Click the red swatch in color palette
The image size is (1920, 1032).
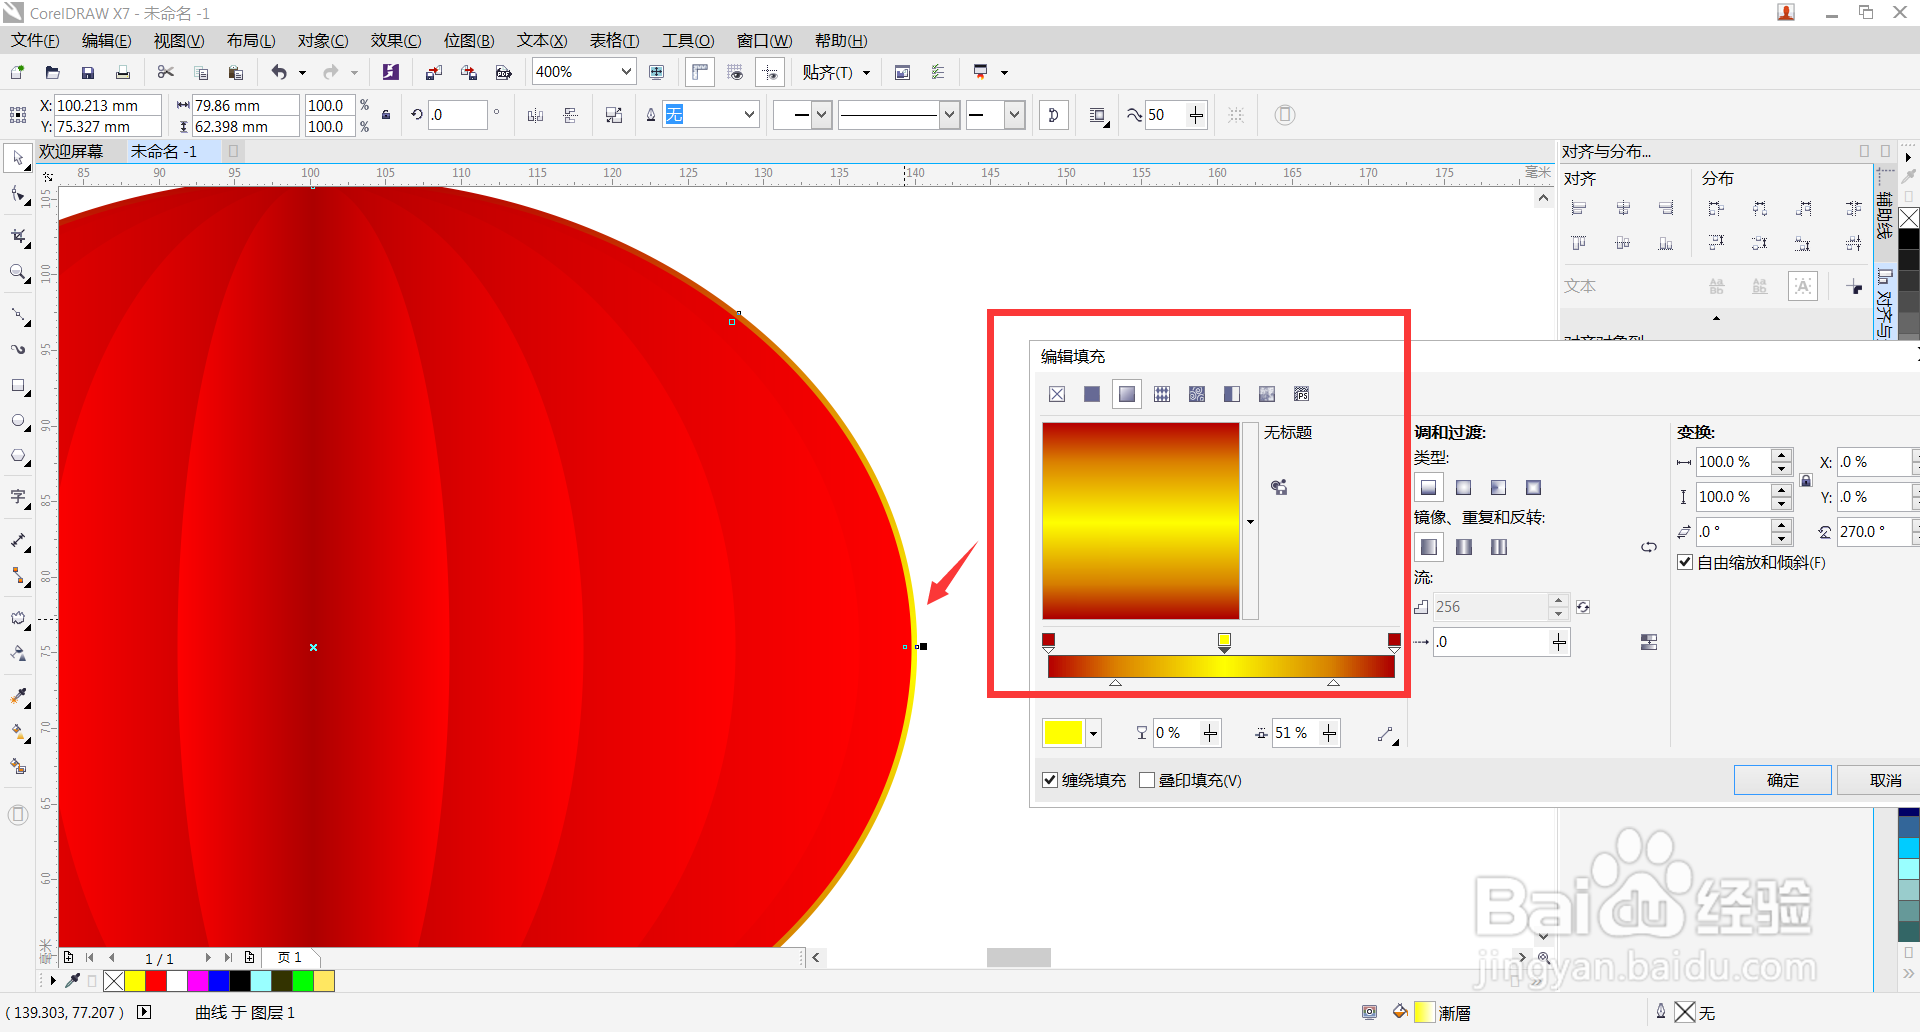coord(156,981)
